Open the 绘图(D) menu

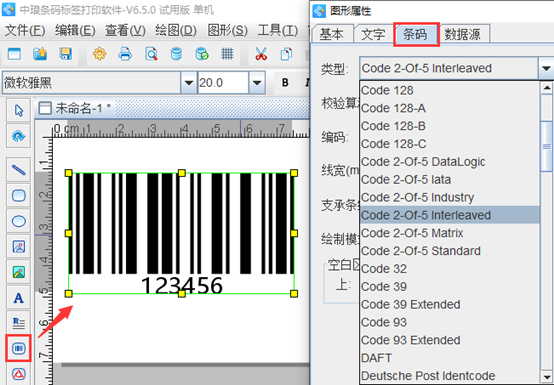point(176,31)
